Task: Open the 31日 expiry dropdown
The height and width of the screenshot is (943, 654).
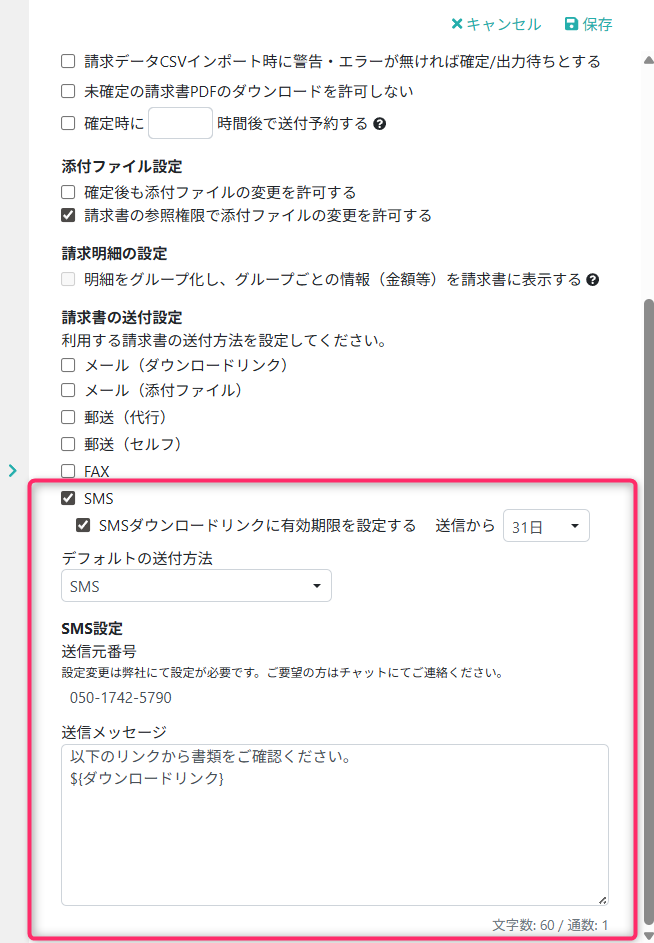Action: (546, 526)
